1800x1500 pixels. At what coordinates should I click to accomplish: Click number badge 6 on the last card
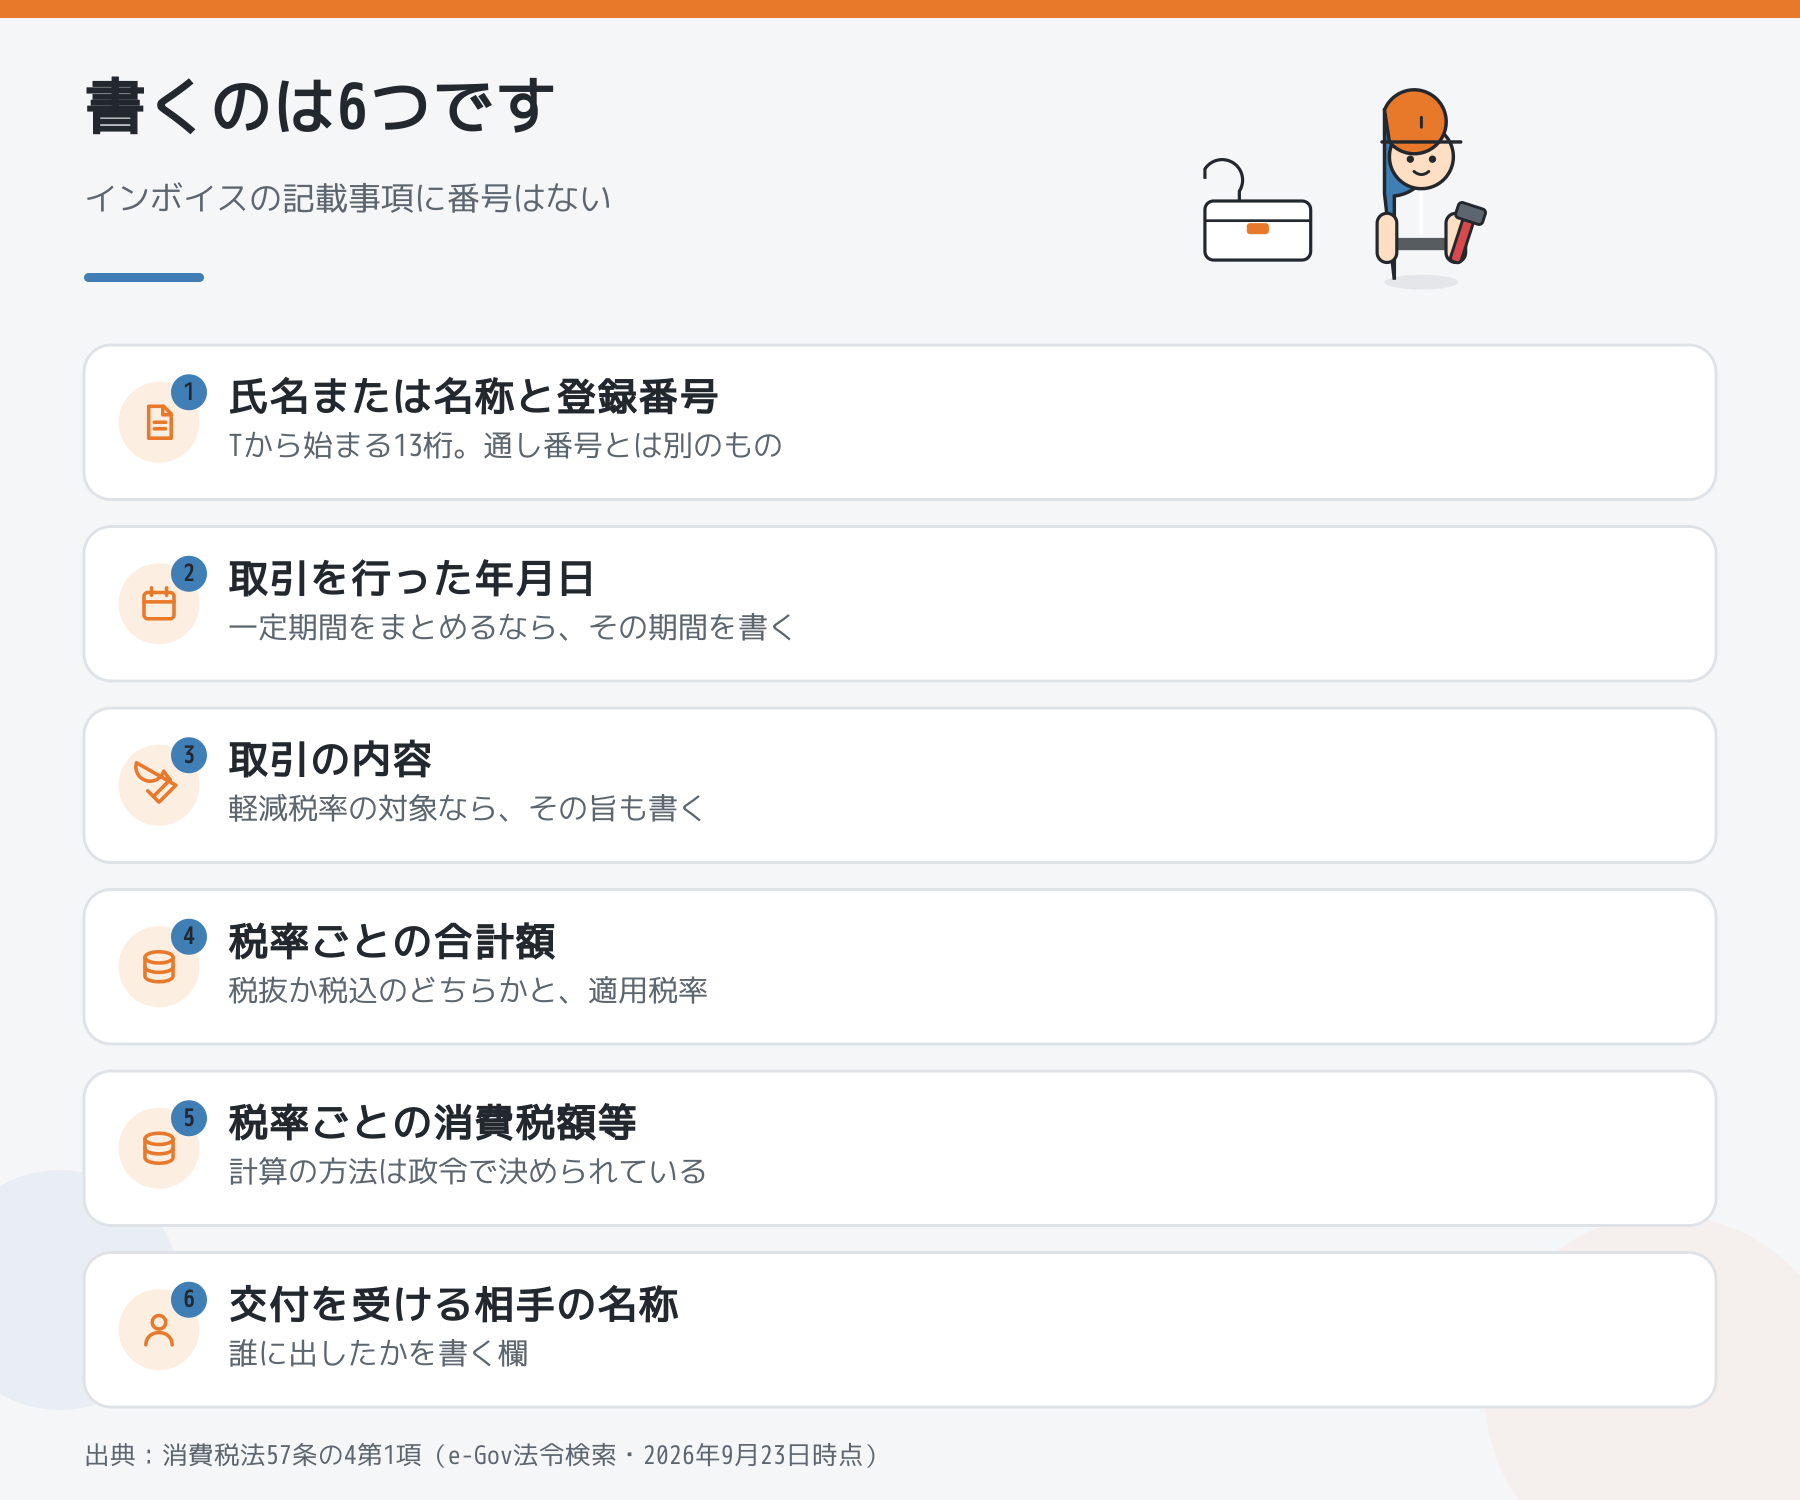coord(189,1300)
